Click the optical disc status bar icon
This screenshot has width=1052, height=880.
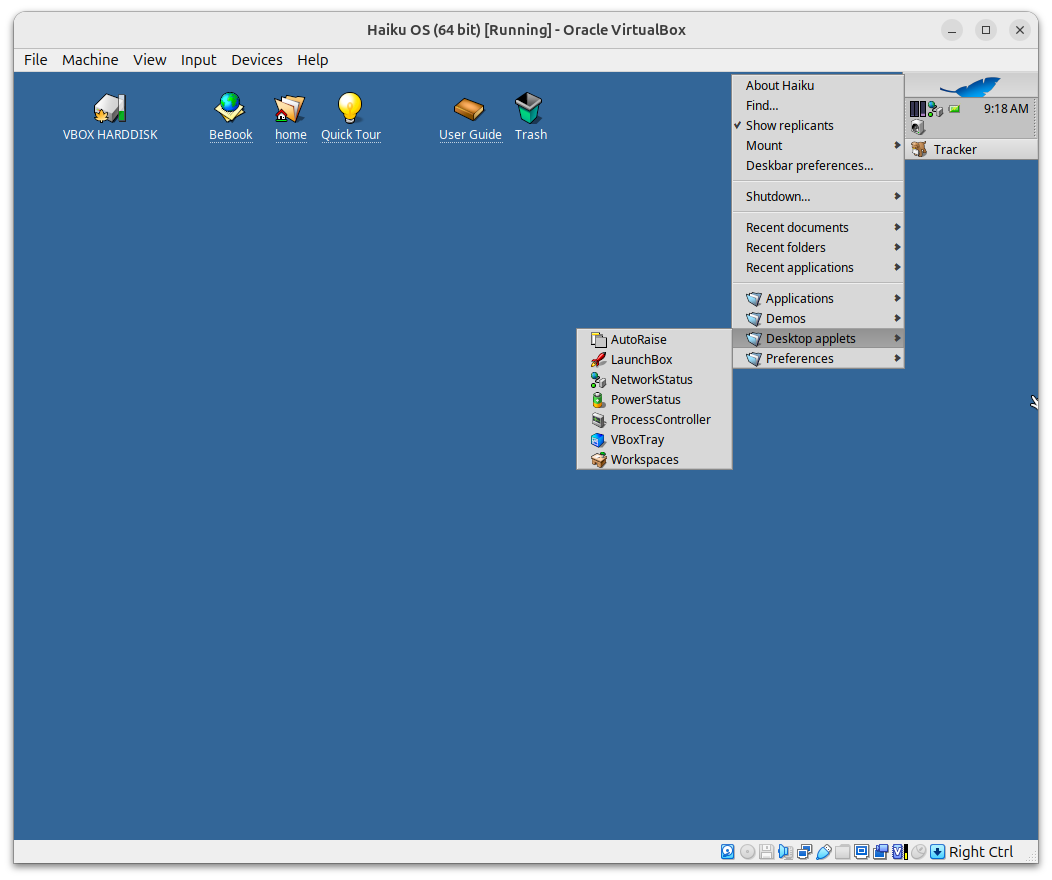coord(747,852)
